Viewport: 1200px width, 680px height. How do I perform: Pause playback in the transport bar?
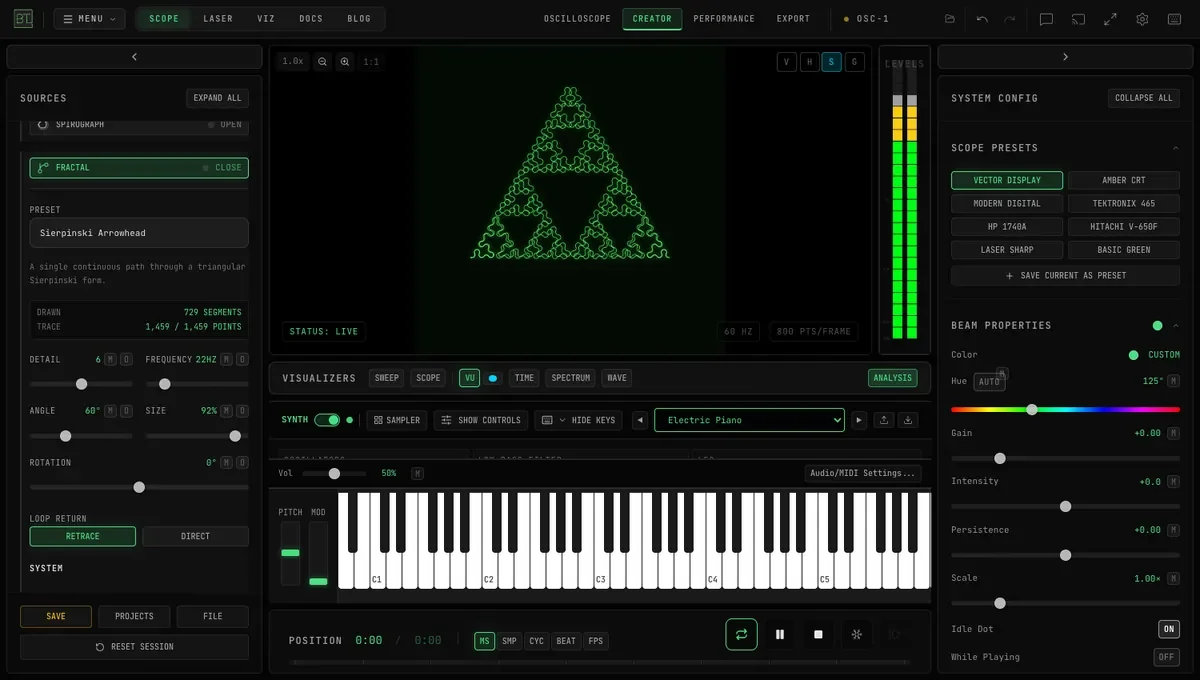[x=780, y=634]
